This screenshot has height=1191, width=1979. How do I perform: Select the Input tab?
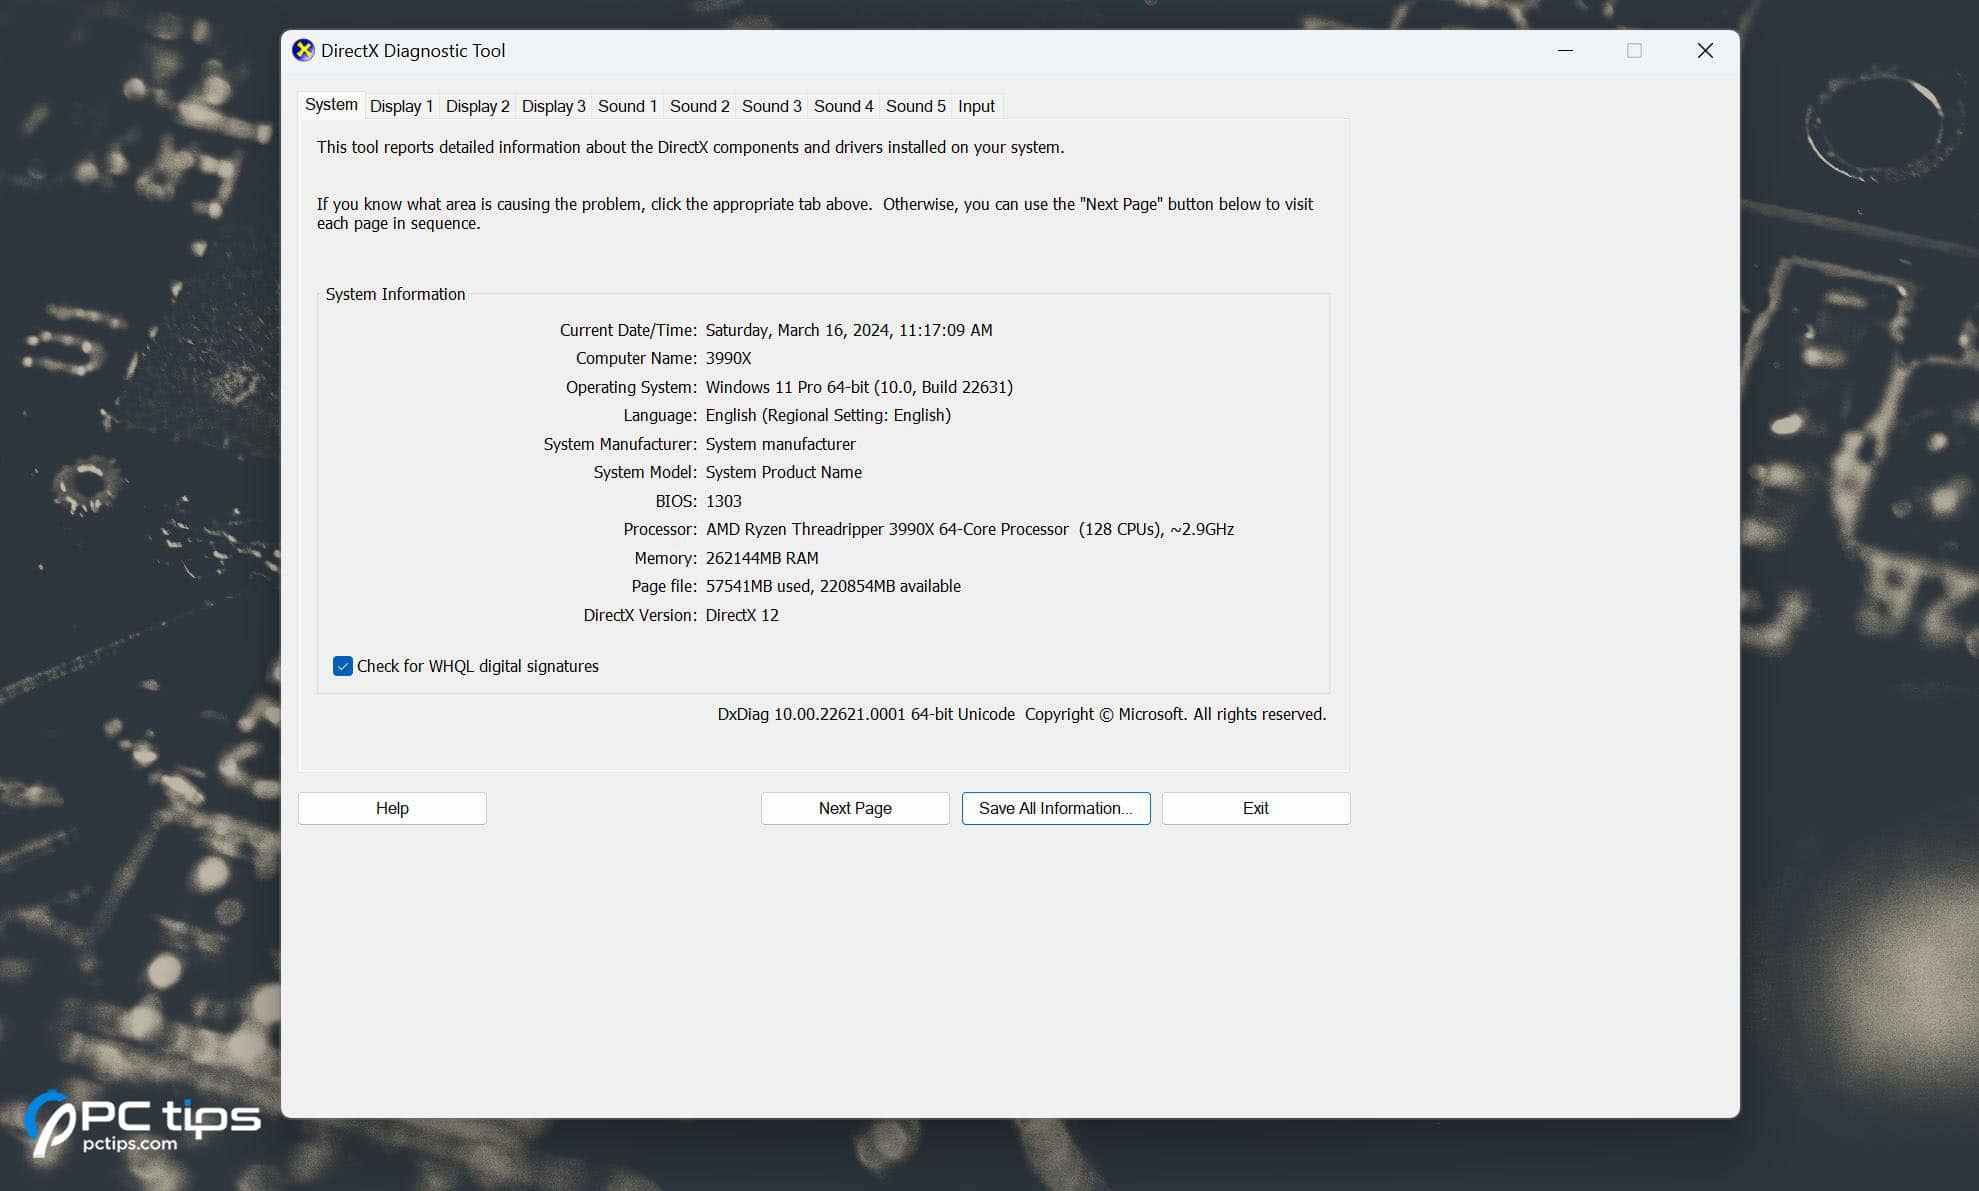pyautogui.click(x=975, y=105)
